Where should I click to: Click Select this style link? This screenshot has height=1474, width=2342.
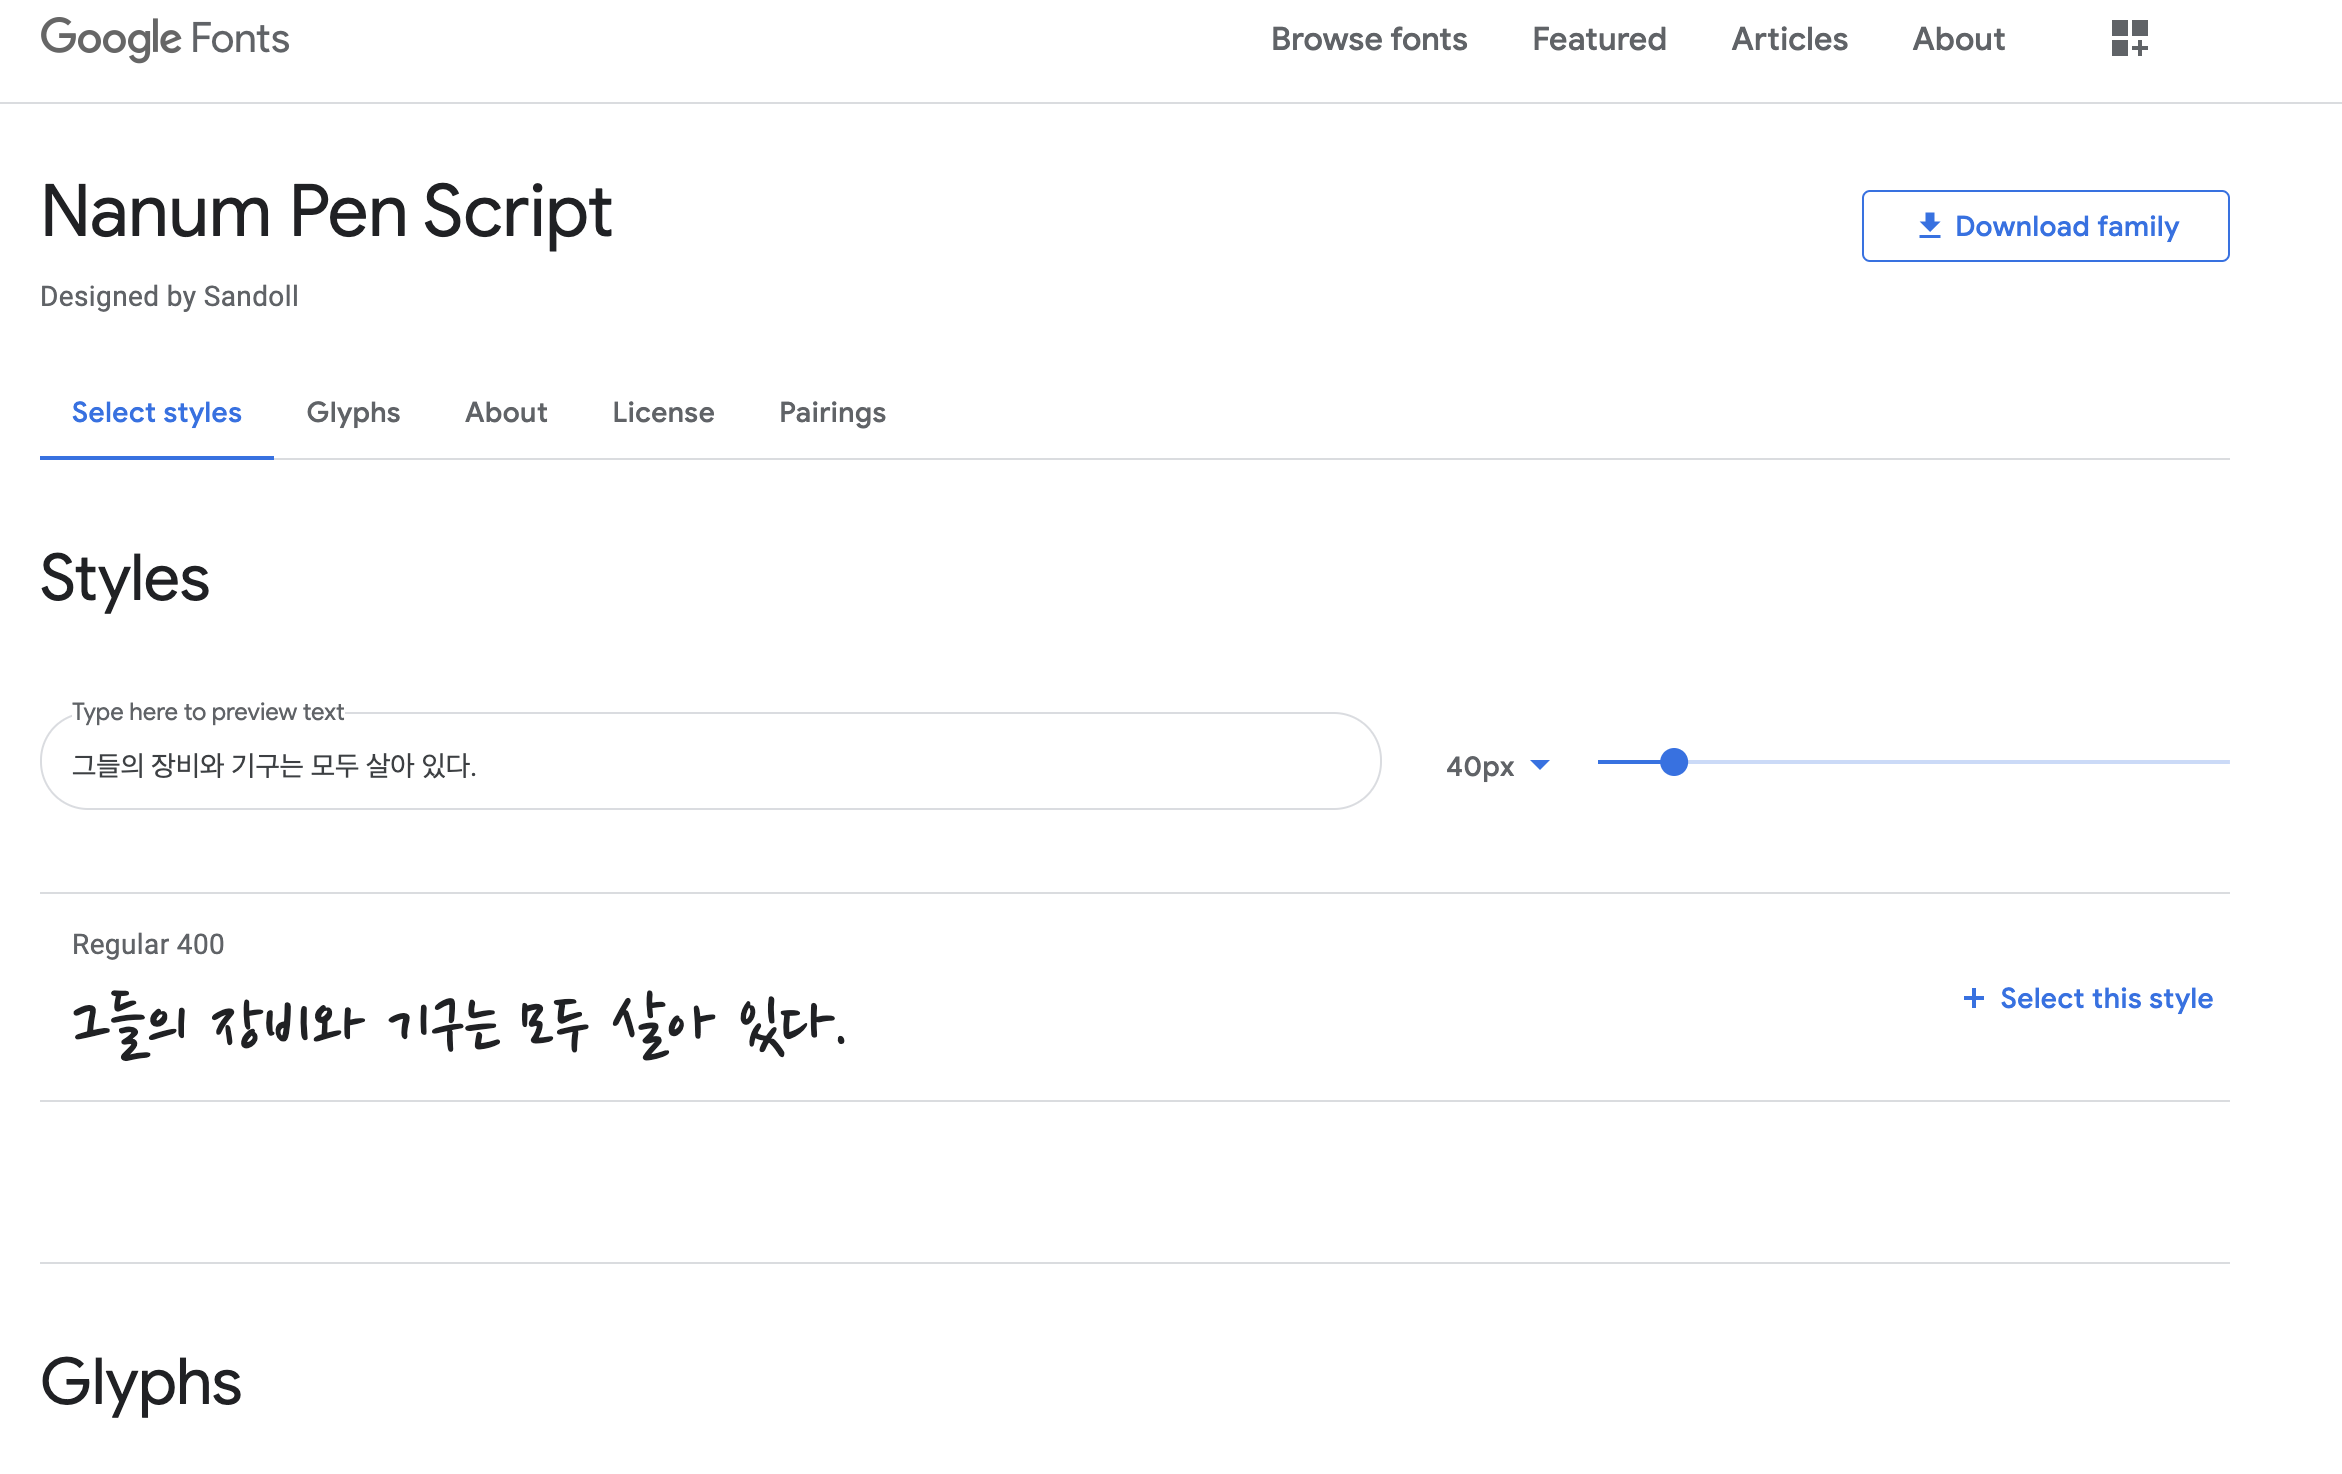2106,998
